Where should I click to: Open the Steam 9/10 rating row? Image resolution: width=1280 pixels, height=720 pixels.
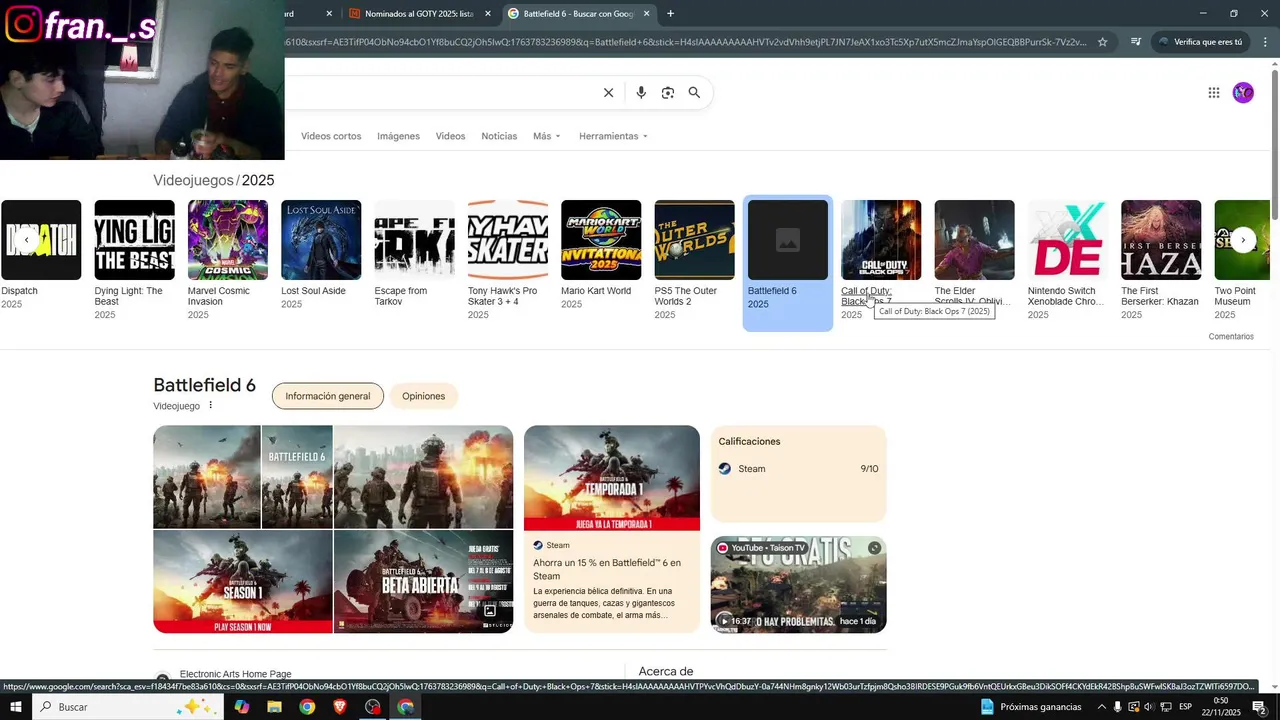click(798, 469)
